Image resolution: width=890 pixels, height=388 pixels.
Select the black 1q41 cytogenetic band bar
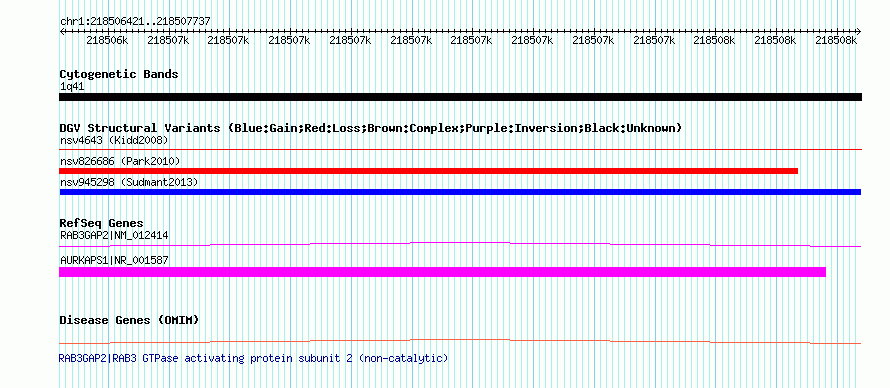click(x=460, y=97)
